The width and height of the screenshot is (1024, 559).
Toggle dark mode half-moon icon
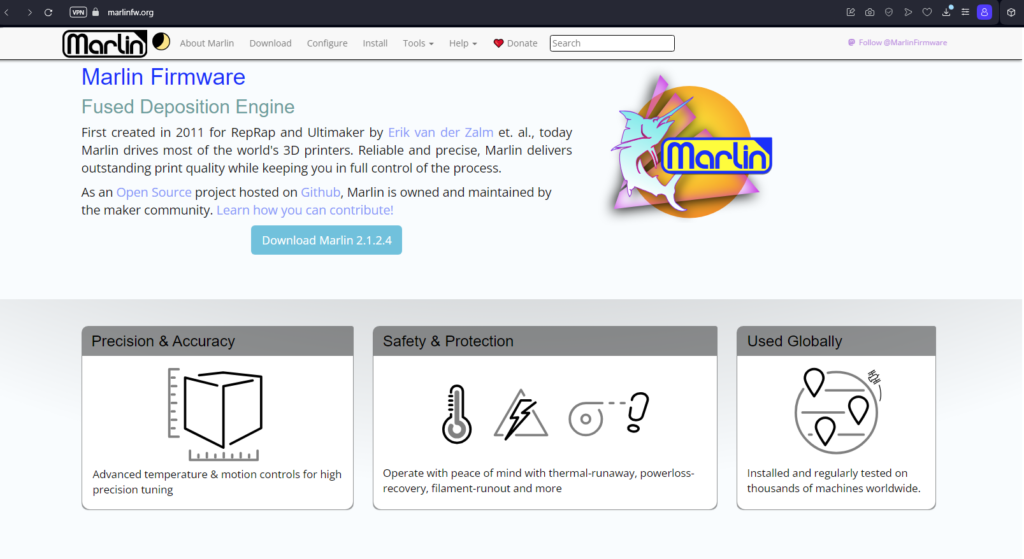point(161,42)
